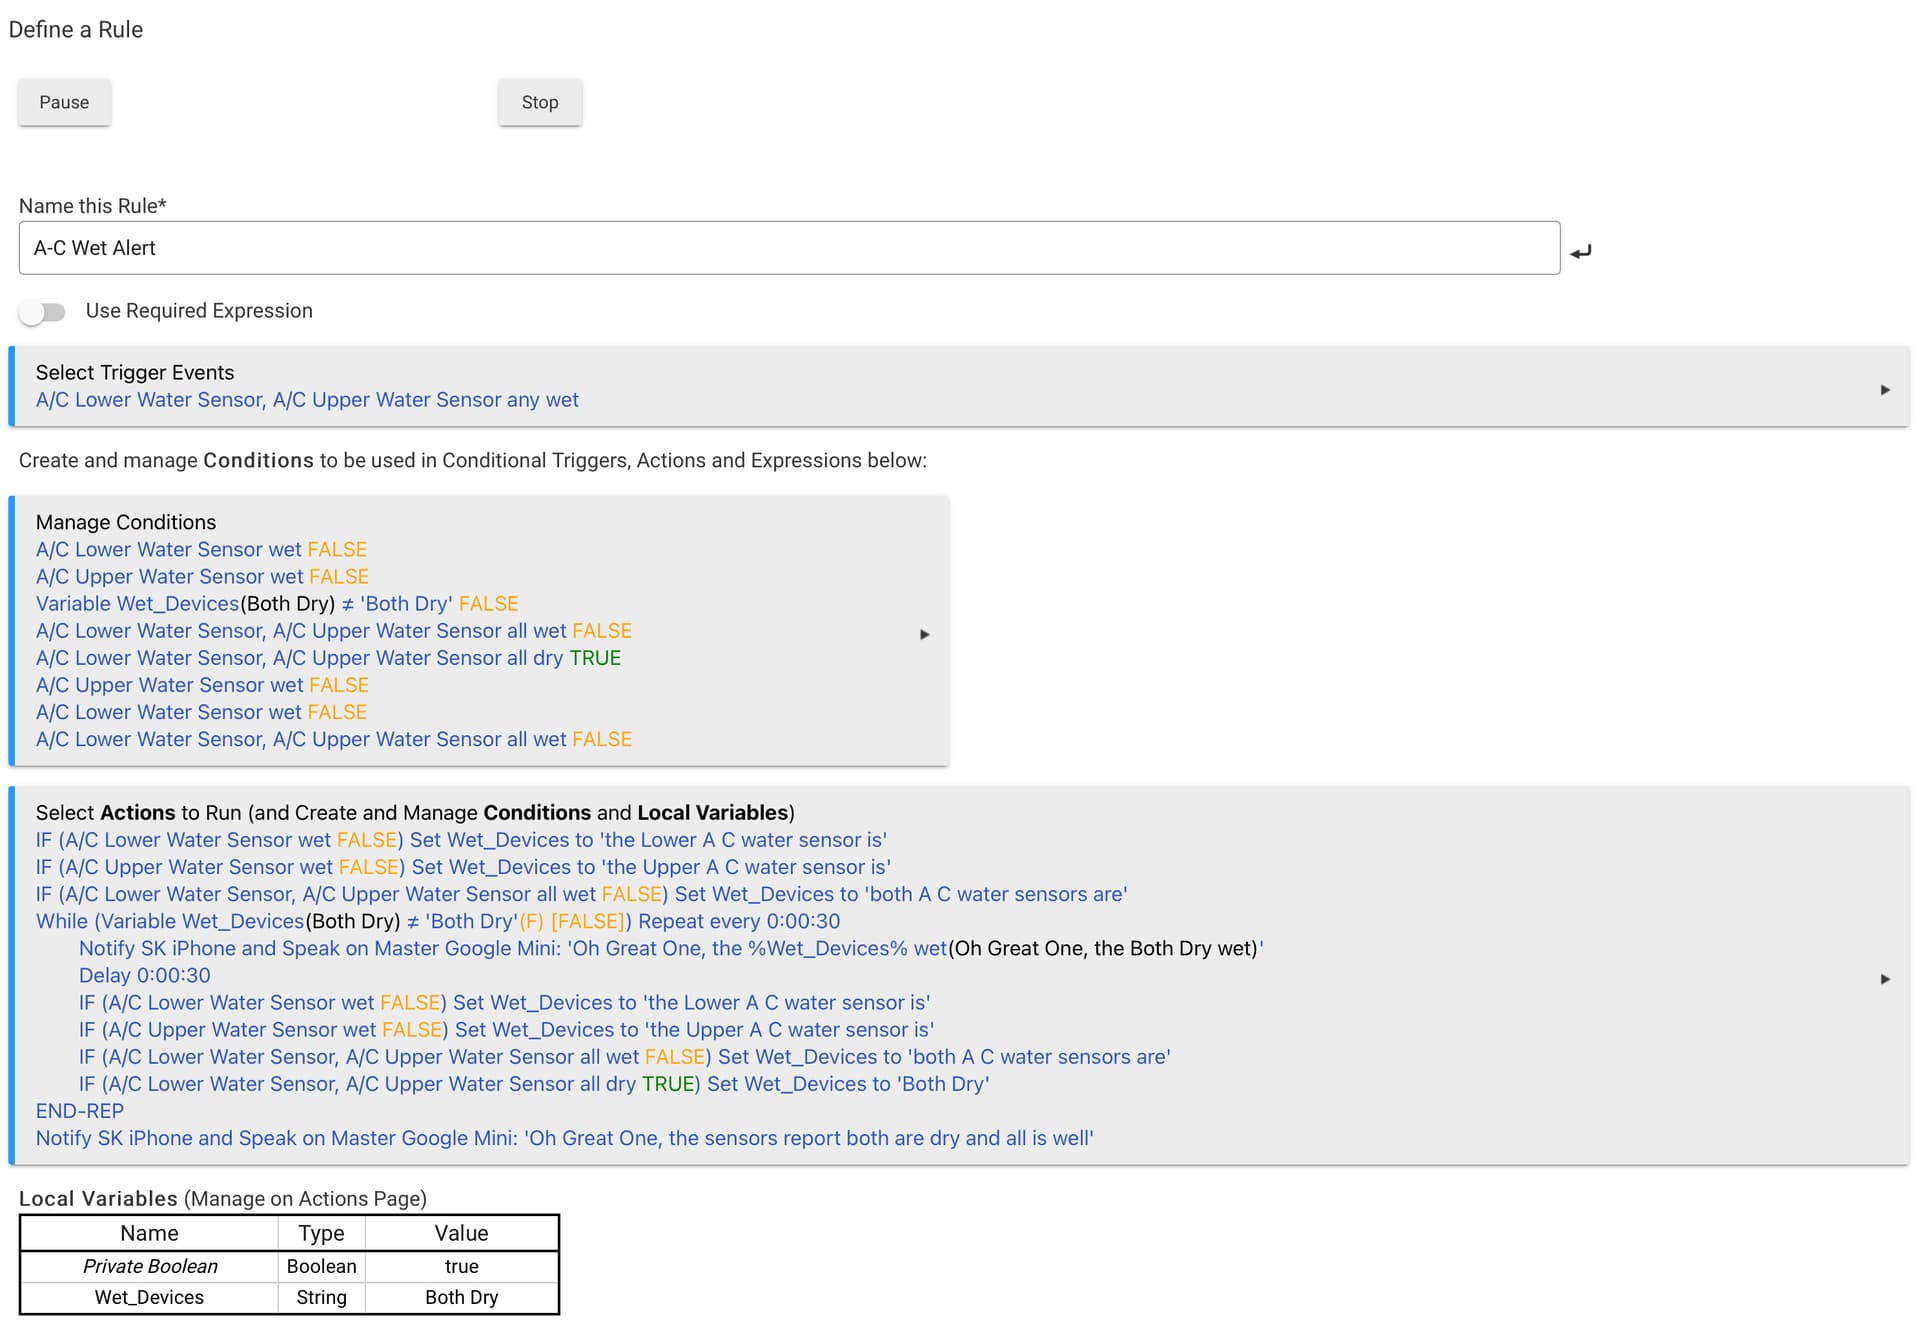Screen dimensions: 1920x1331
Task: Click the enter arrow icon beside rule name
Action: (x=1581, y=252)
